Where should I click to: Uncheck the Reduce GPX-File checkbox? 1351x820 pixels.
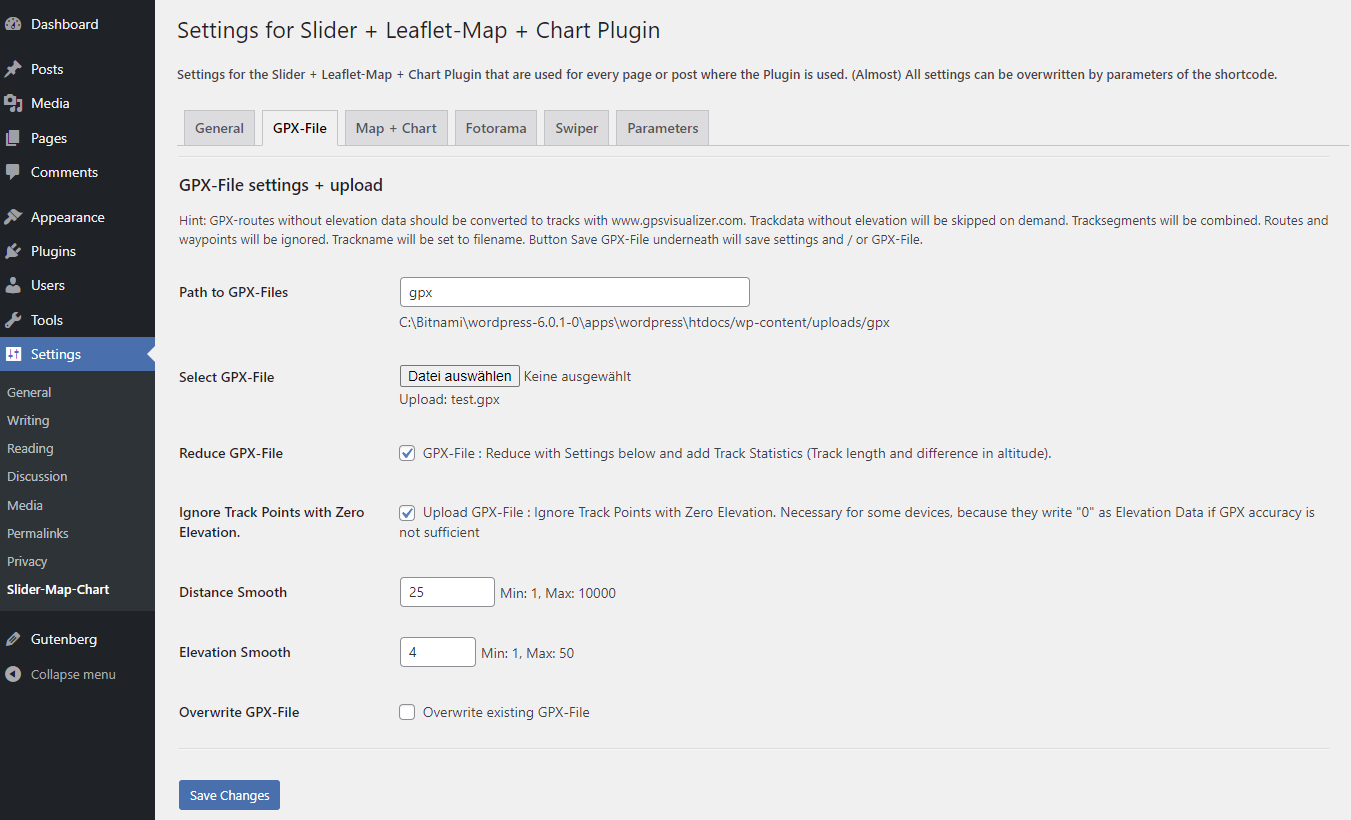pos(407,453)
